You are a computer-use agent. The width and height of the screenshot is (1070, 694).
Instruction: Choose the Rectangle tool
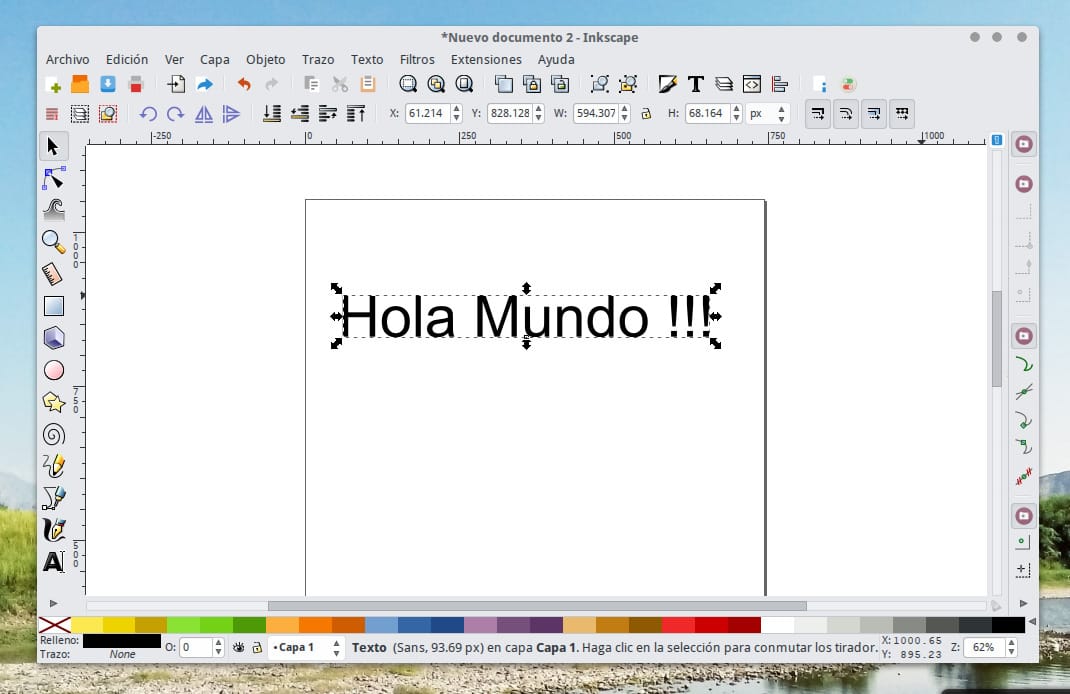pos(52,306)
